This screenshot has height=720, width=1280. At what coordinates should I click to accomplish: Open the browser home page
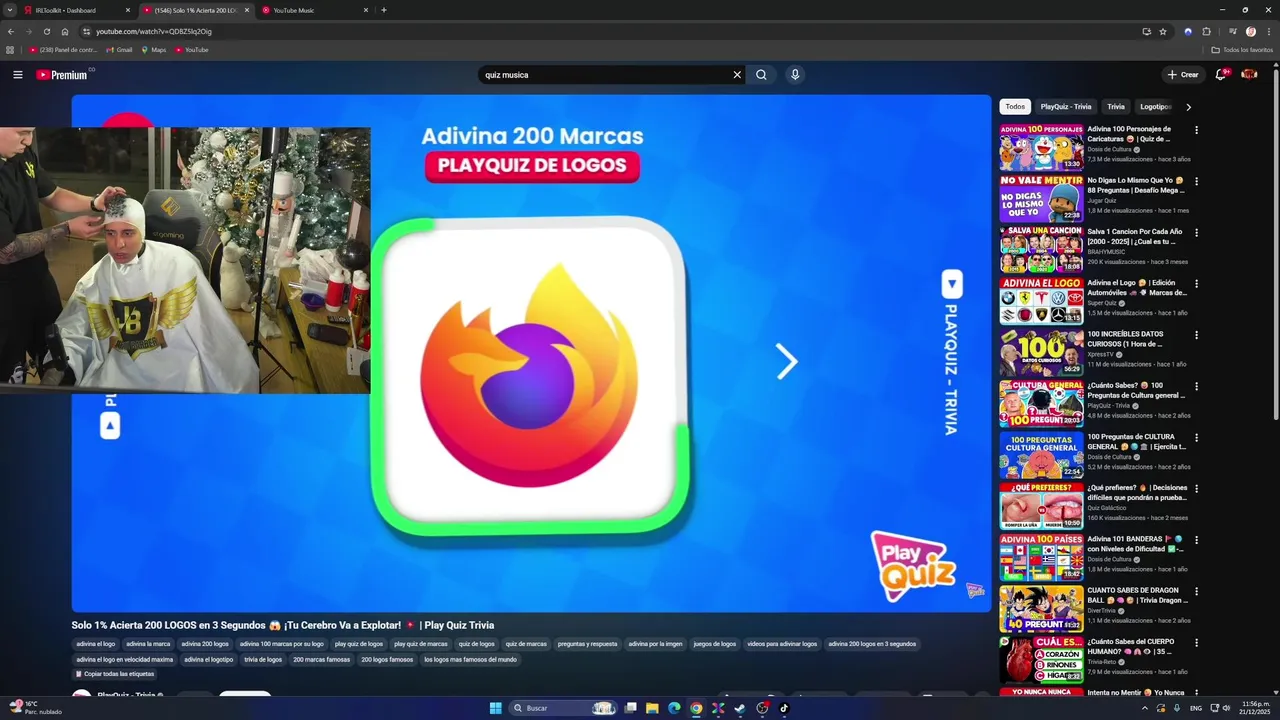pos(65,31)
